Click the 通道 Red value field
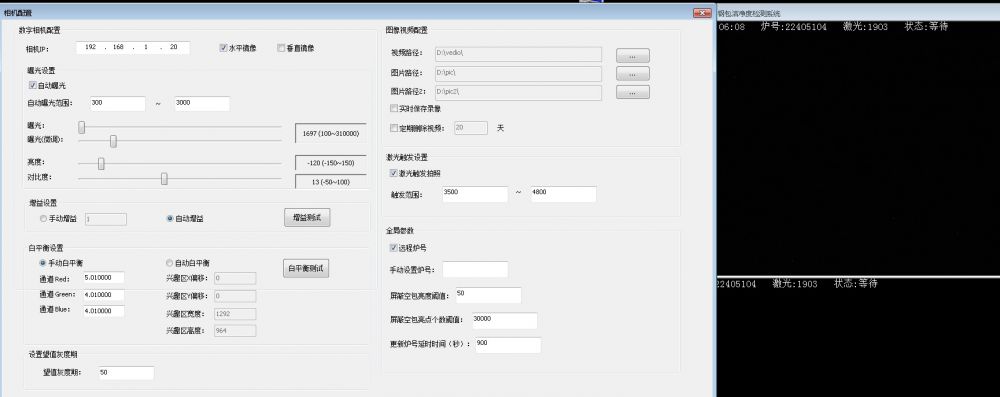Viewport: 1000px width, 397px height. pyautogui.click(x=103, y=278)
